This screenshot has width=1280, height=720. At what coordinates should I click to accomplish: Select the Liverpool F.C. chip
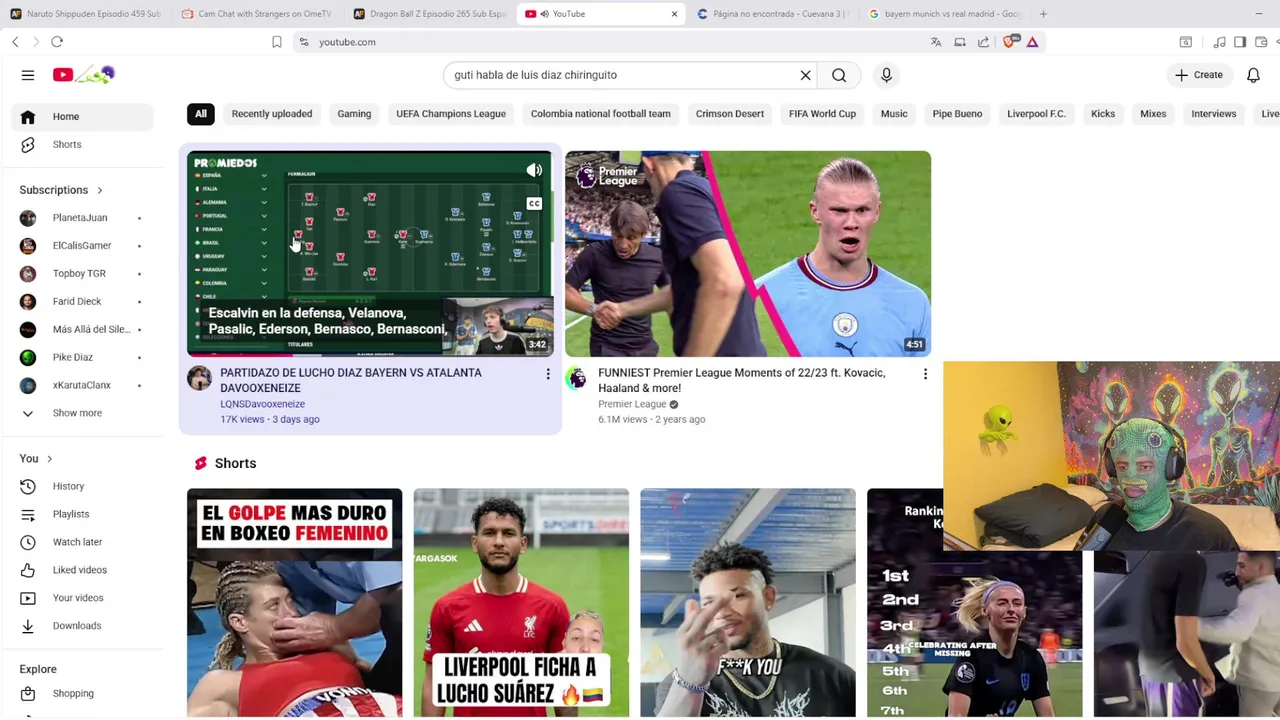[1036, 114]
